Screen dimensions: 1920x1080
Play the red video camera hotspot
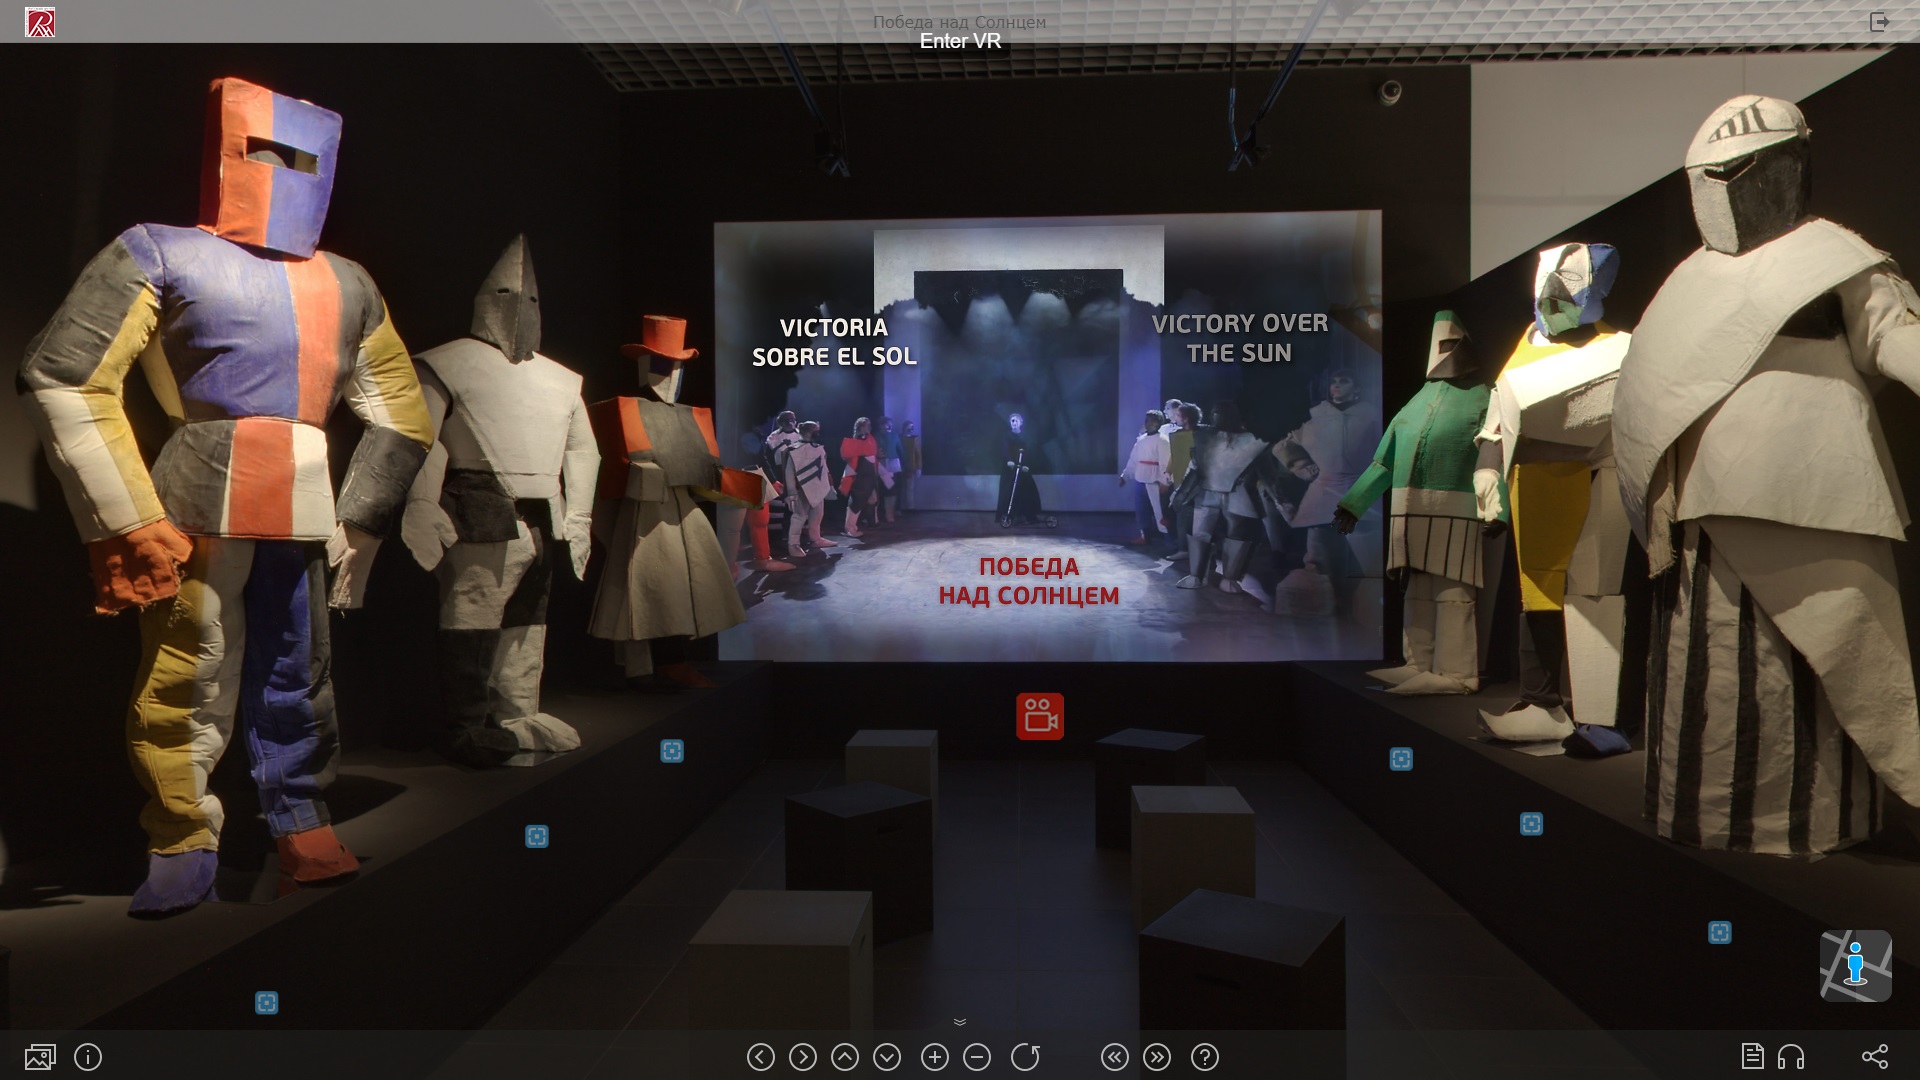coord(1040,716)
